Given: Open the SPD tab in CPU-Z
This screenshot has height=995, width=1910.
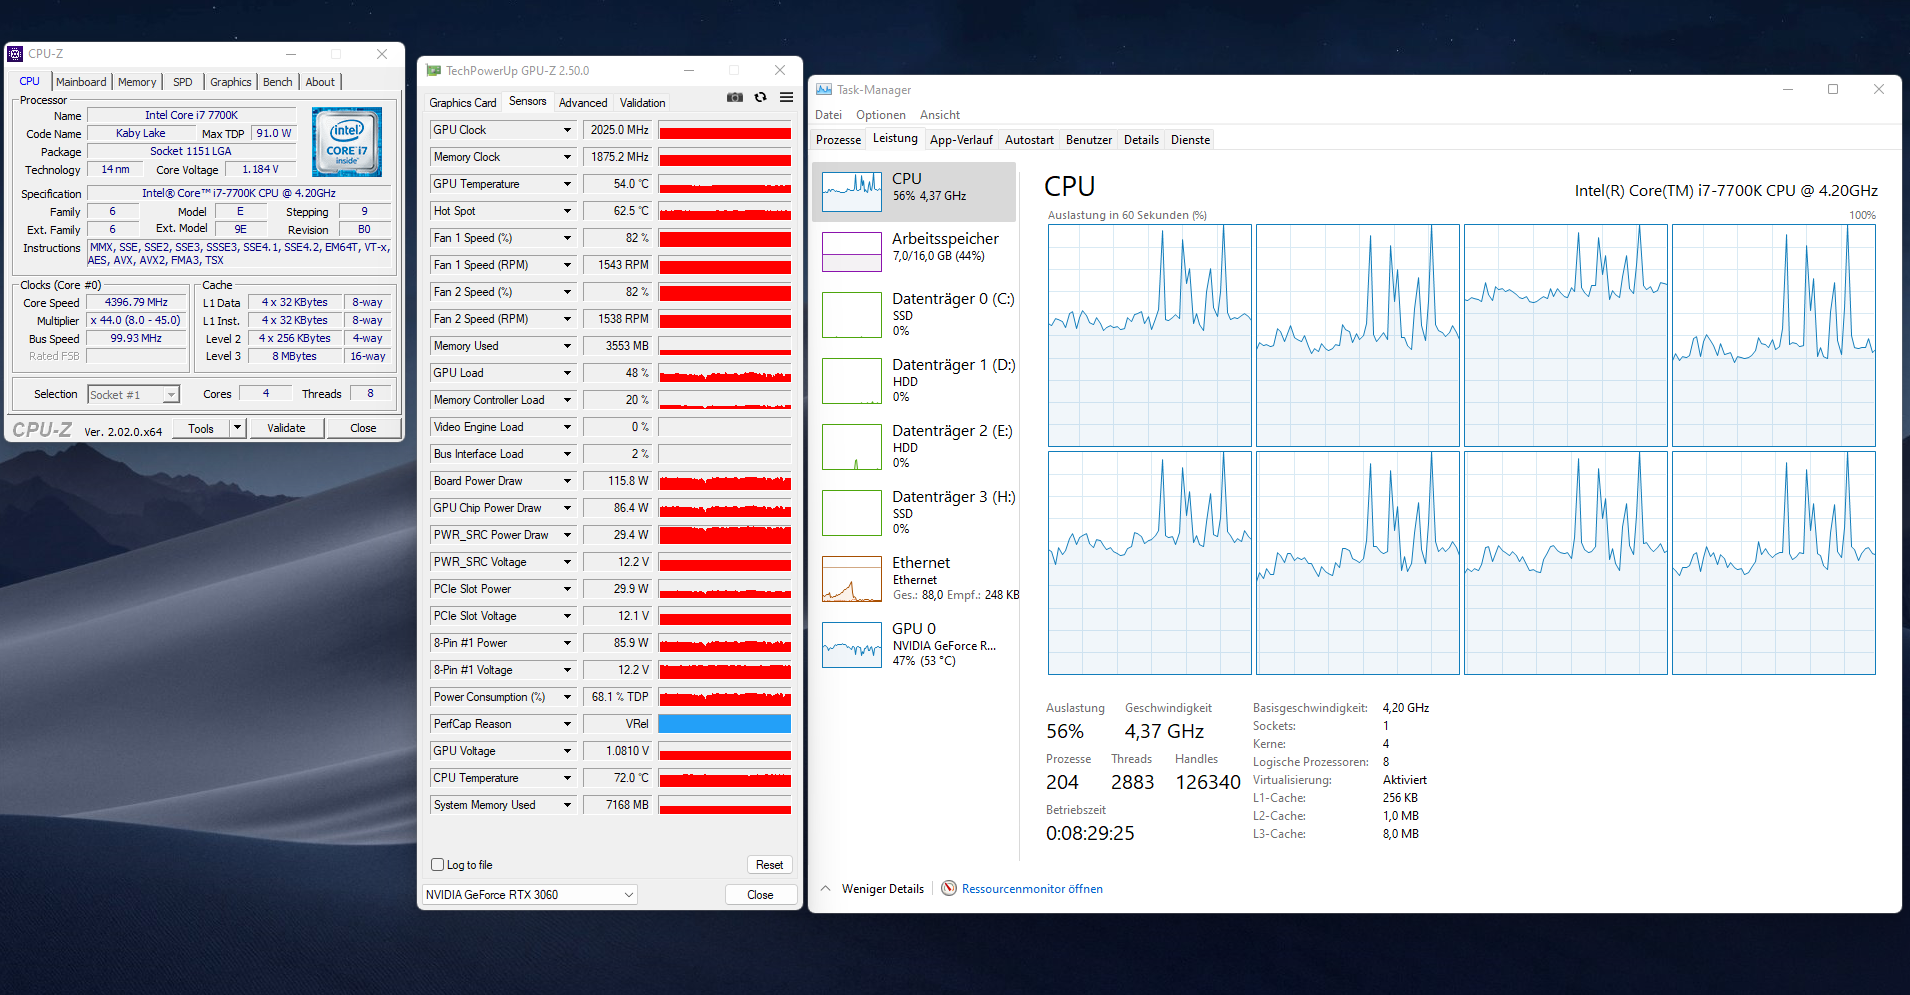Looking at the screenshot, I should tap(183, 82).
